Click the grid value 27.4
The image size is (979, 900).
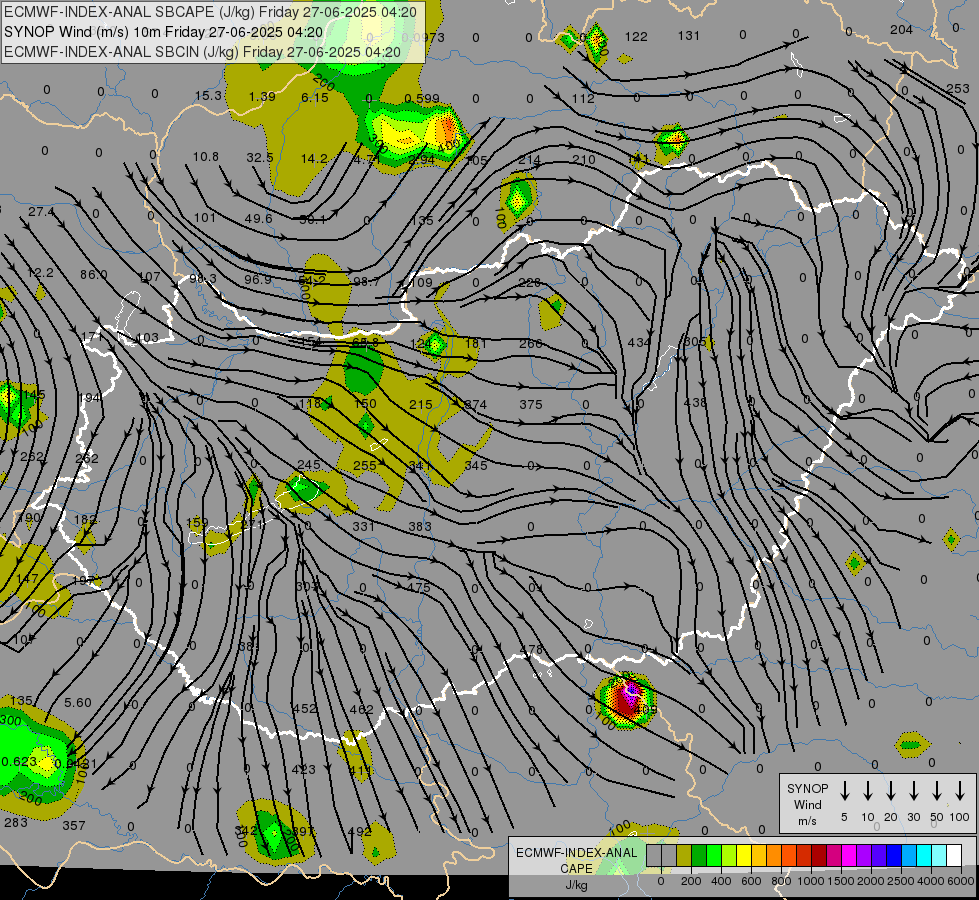41,212
